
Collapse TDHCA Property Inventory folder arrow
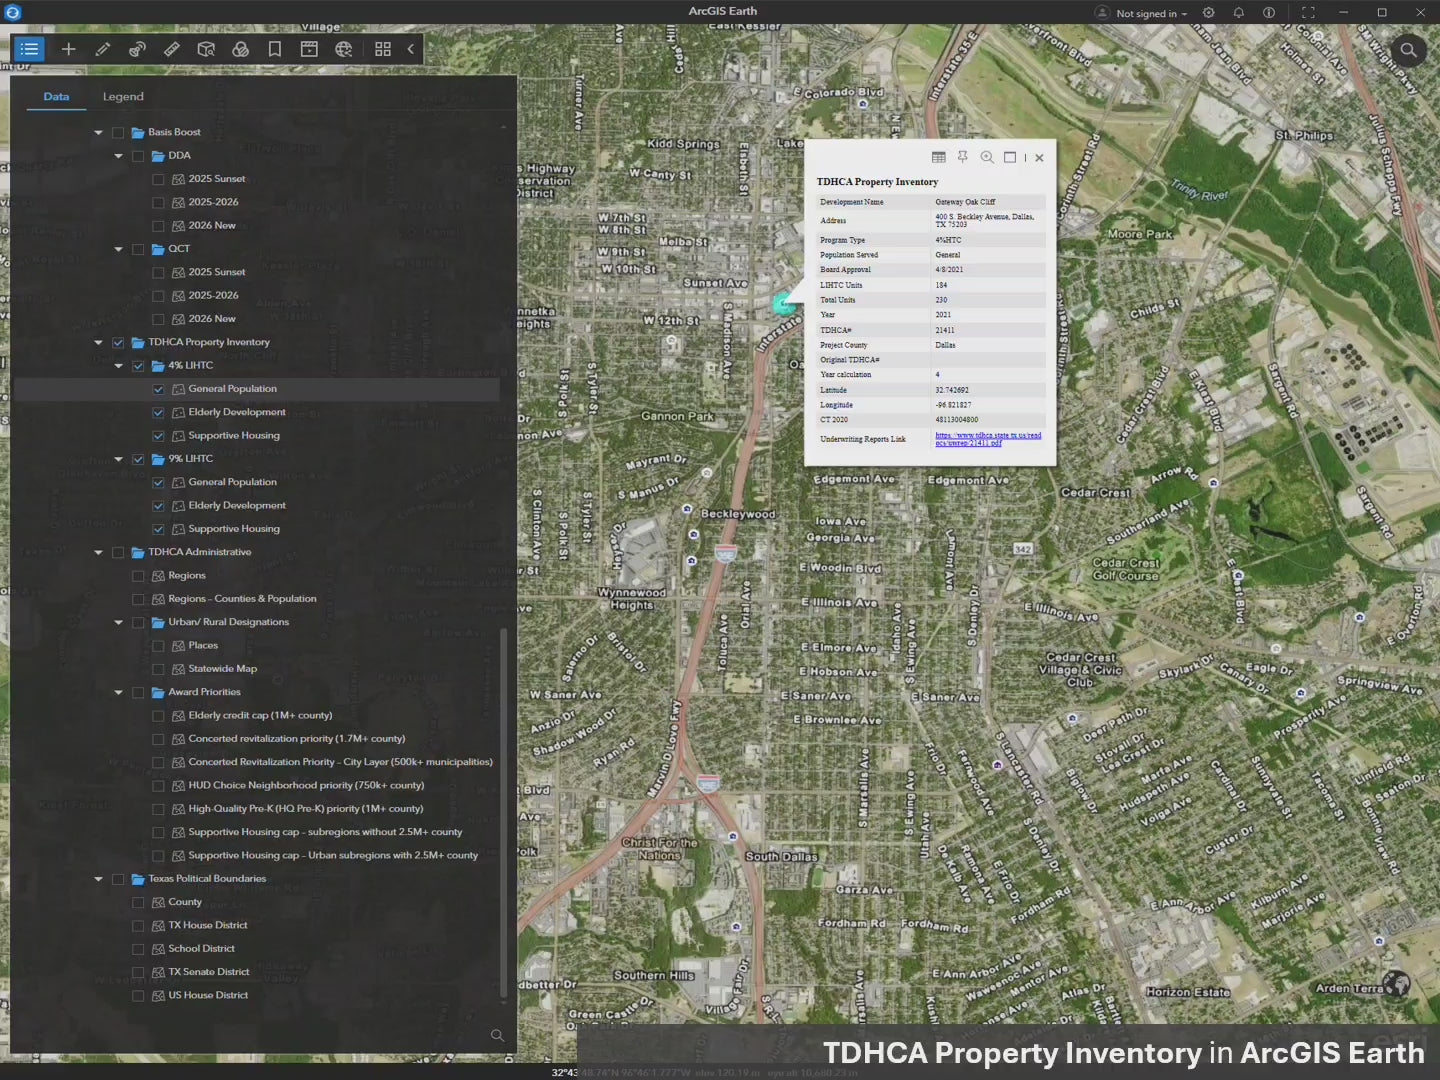pos(98,342)
